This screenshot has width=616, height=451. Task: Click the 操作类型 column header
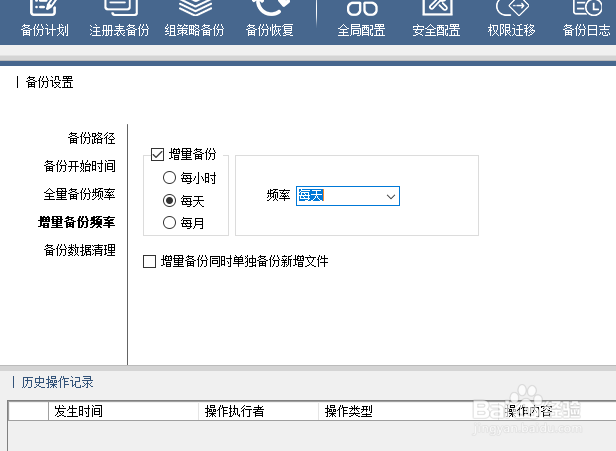(x=409, y=411)
